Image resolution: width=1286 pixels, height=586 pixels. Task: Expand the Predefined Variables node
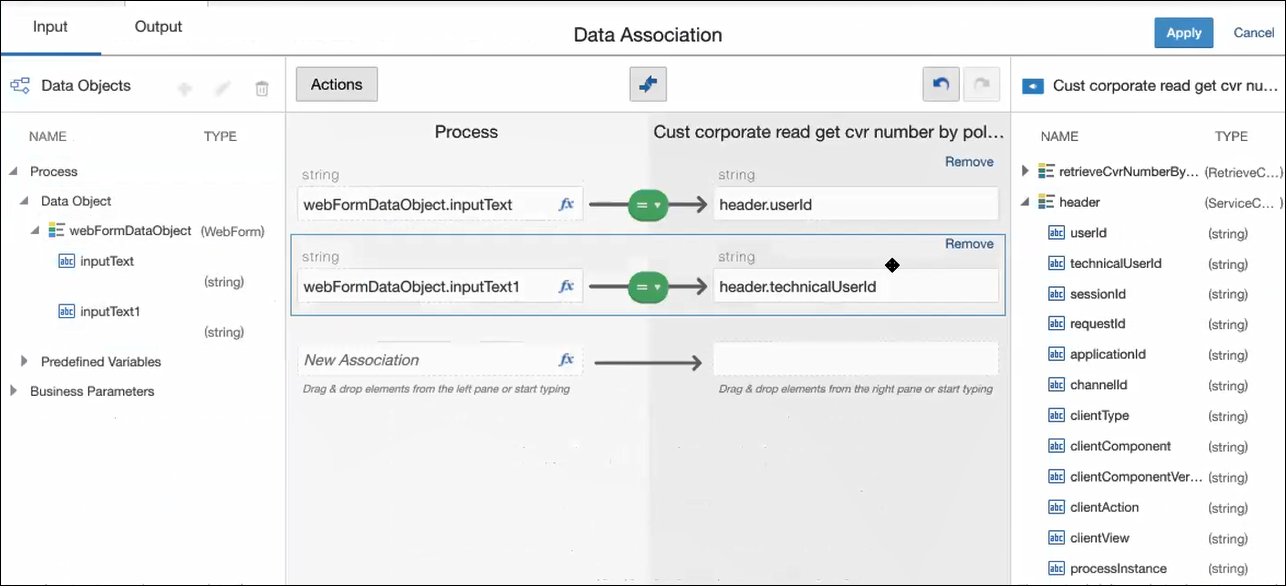25,361
